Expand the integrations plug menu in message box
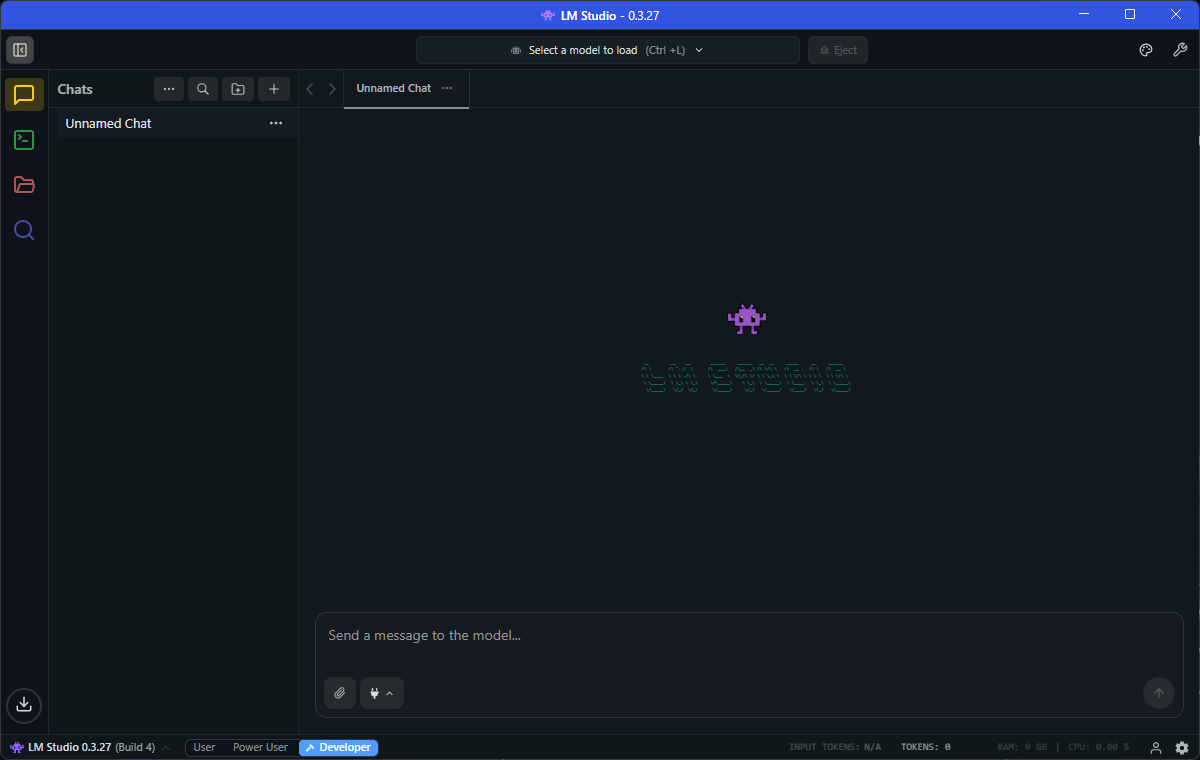The height and width of the screenshot is (760, 1200). [x=381, y=693]
